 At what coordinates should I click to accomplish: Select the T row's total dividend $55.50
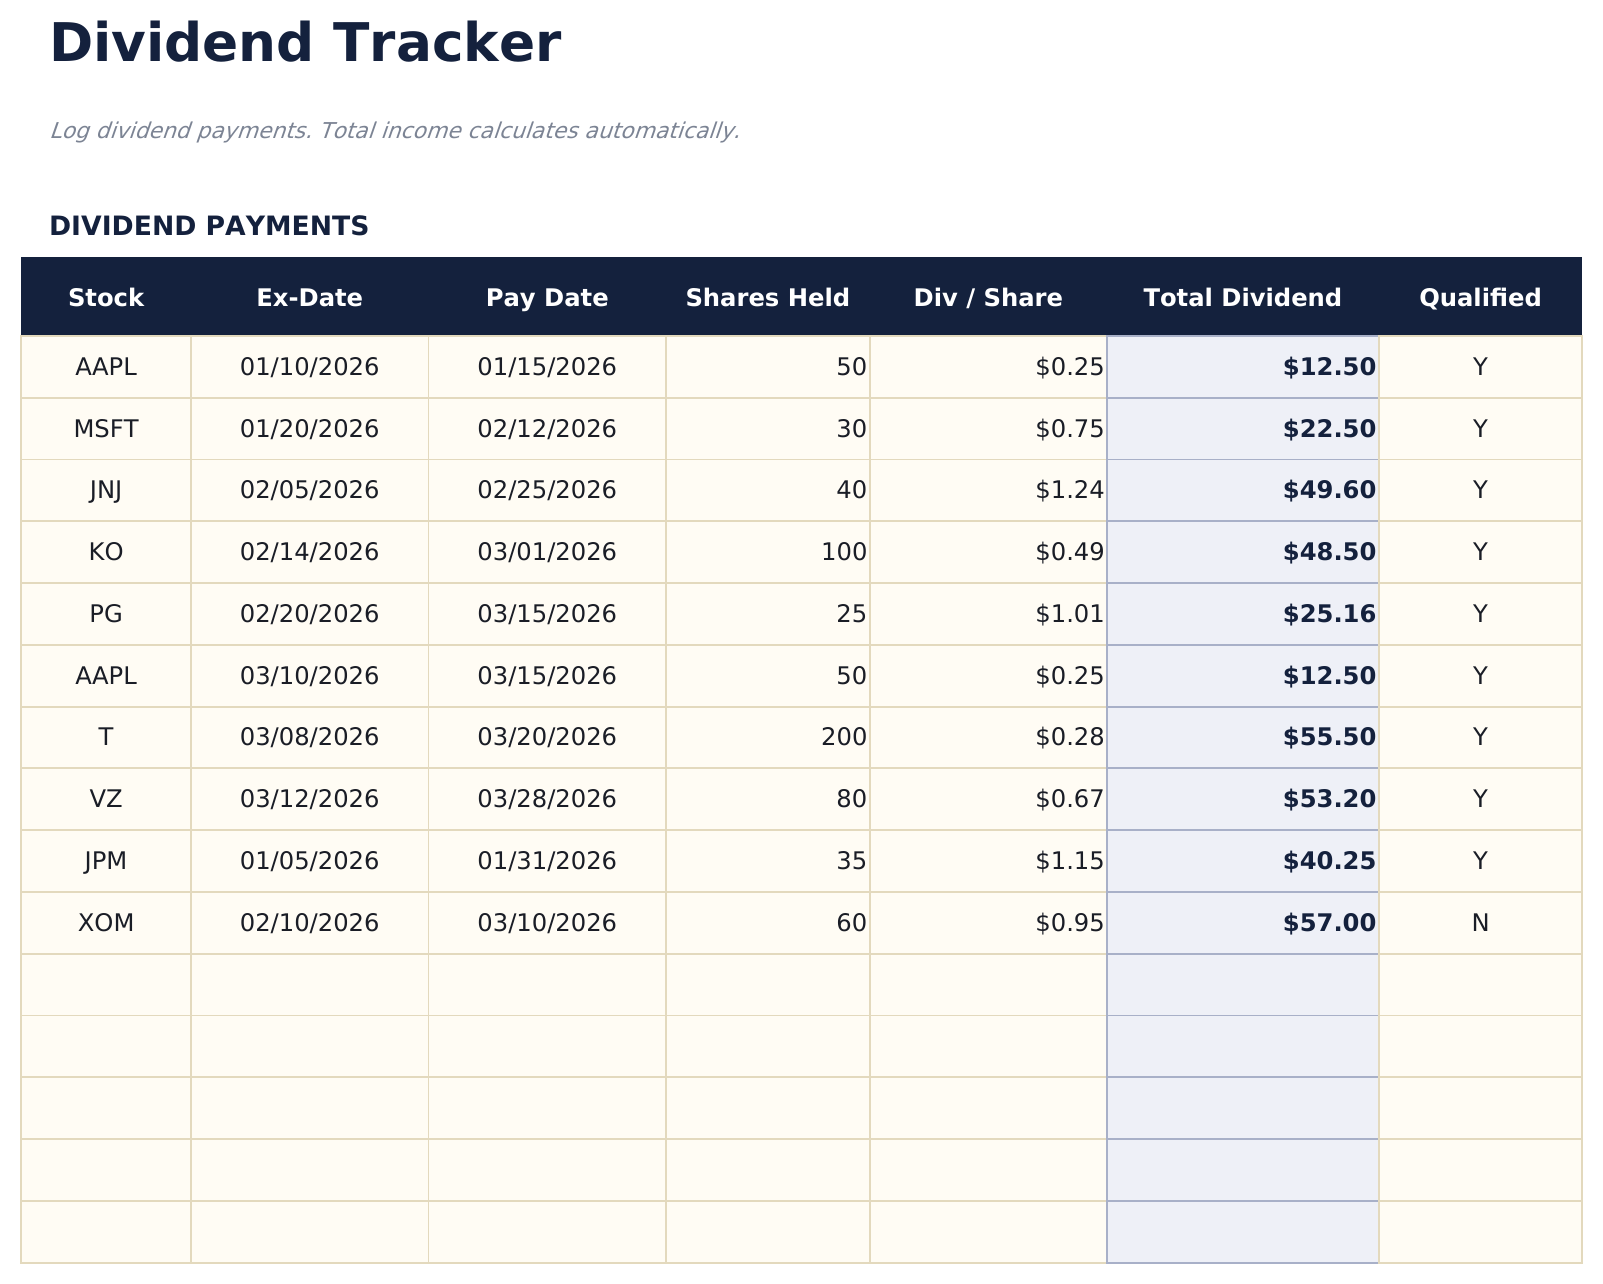tap(1328, 737)
